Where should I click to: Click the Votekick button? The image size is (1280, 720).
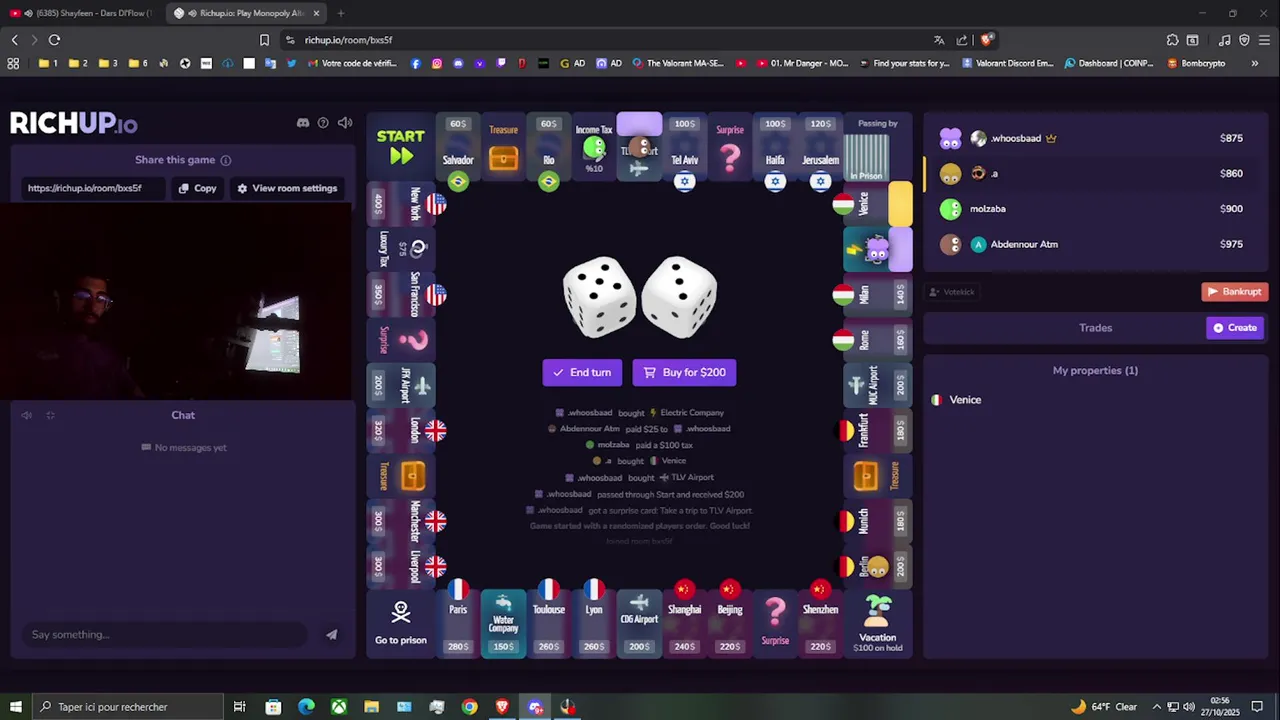(x=952, y=292)
